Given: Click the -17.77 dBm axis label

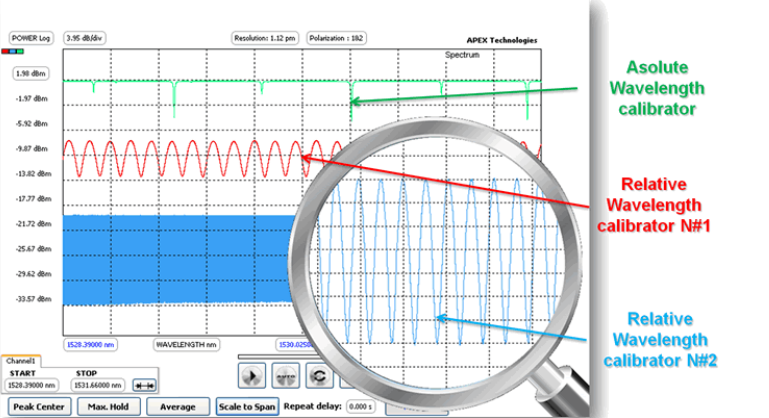Looking at the screenshot, I should [x=33, y=199].
